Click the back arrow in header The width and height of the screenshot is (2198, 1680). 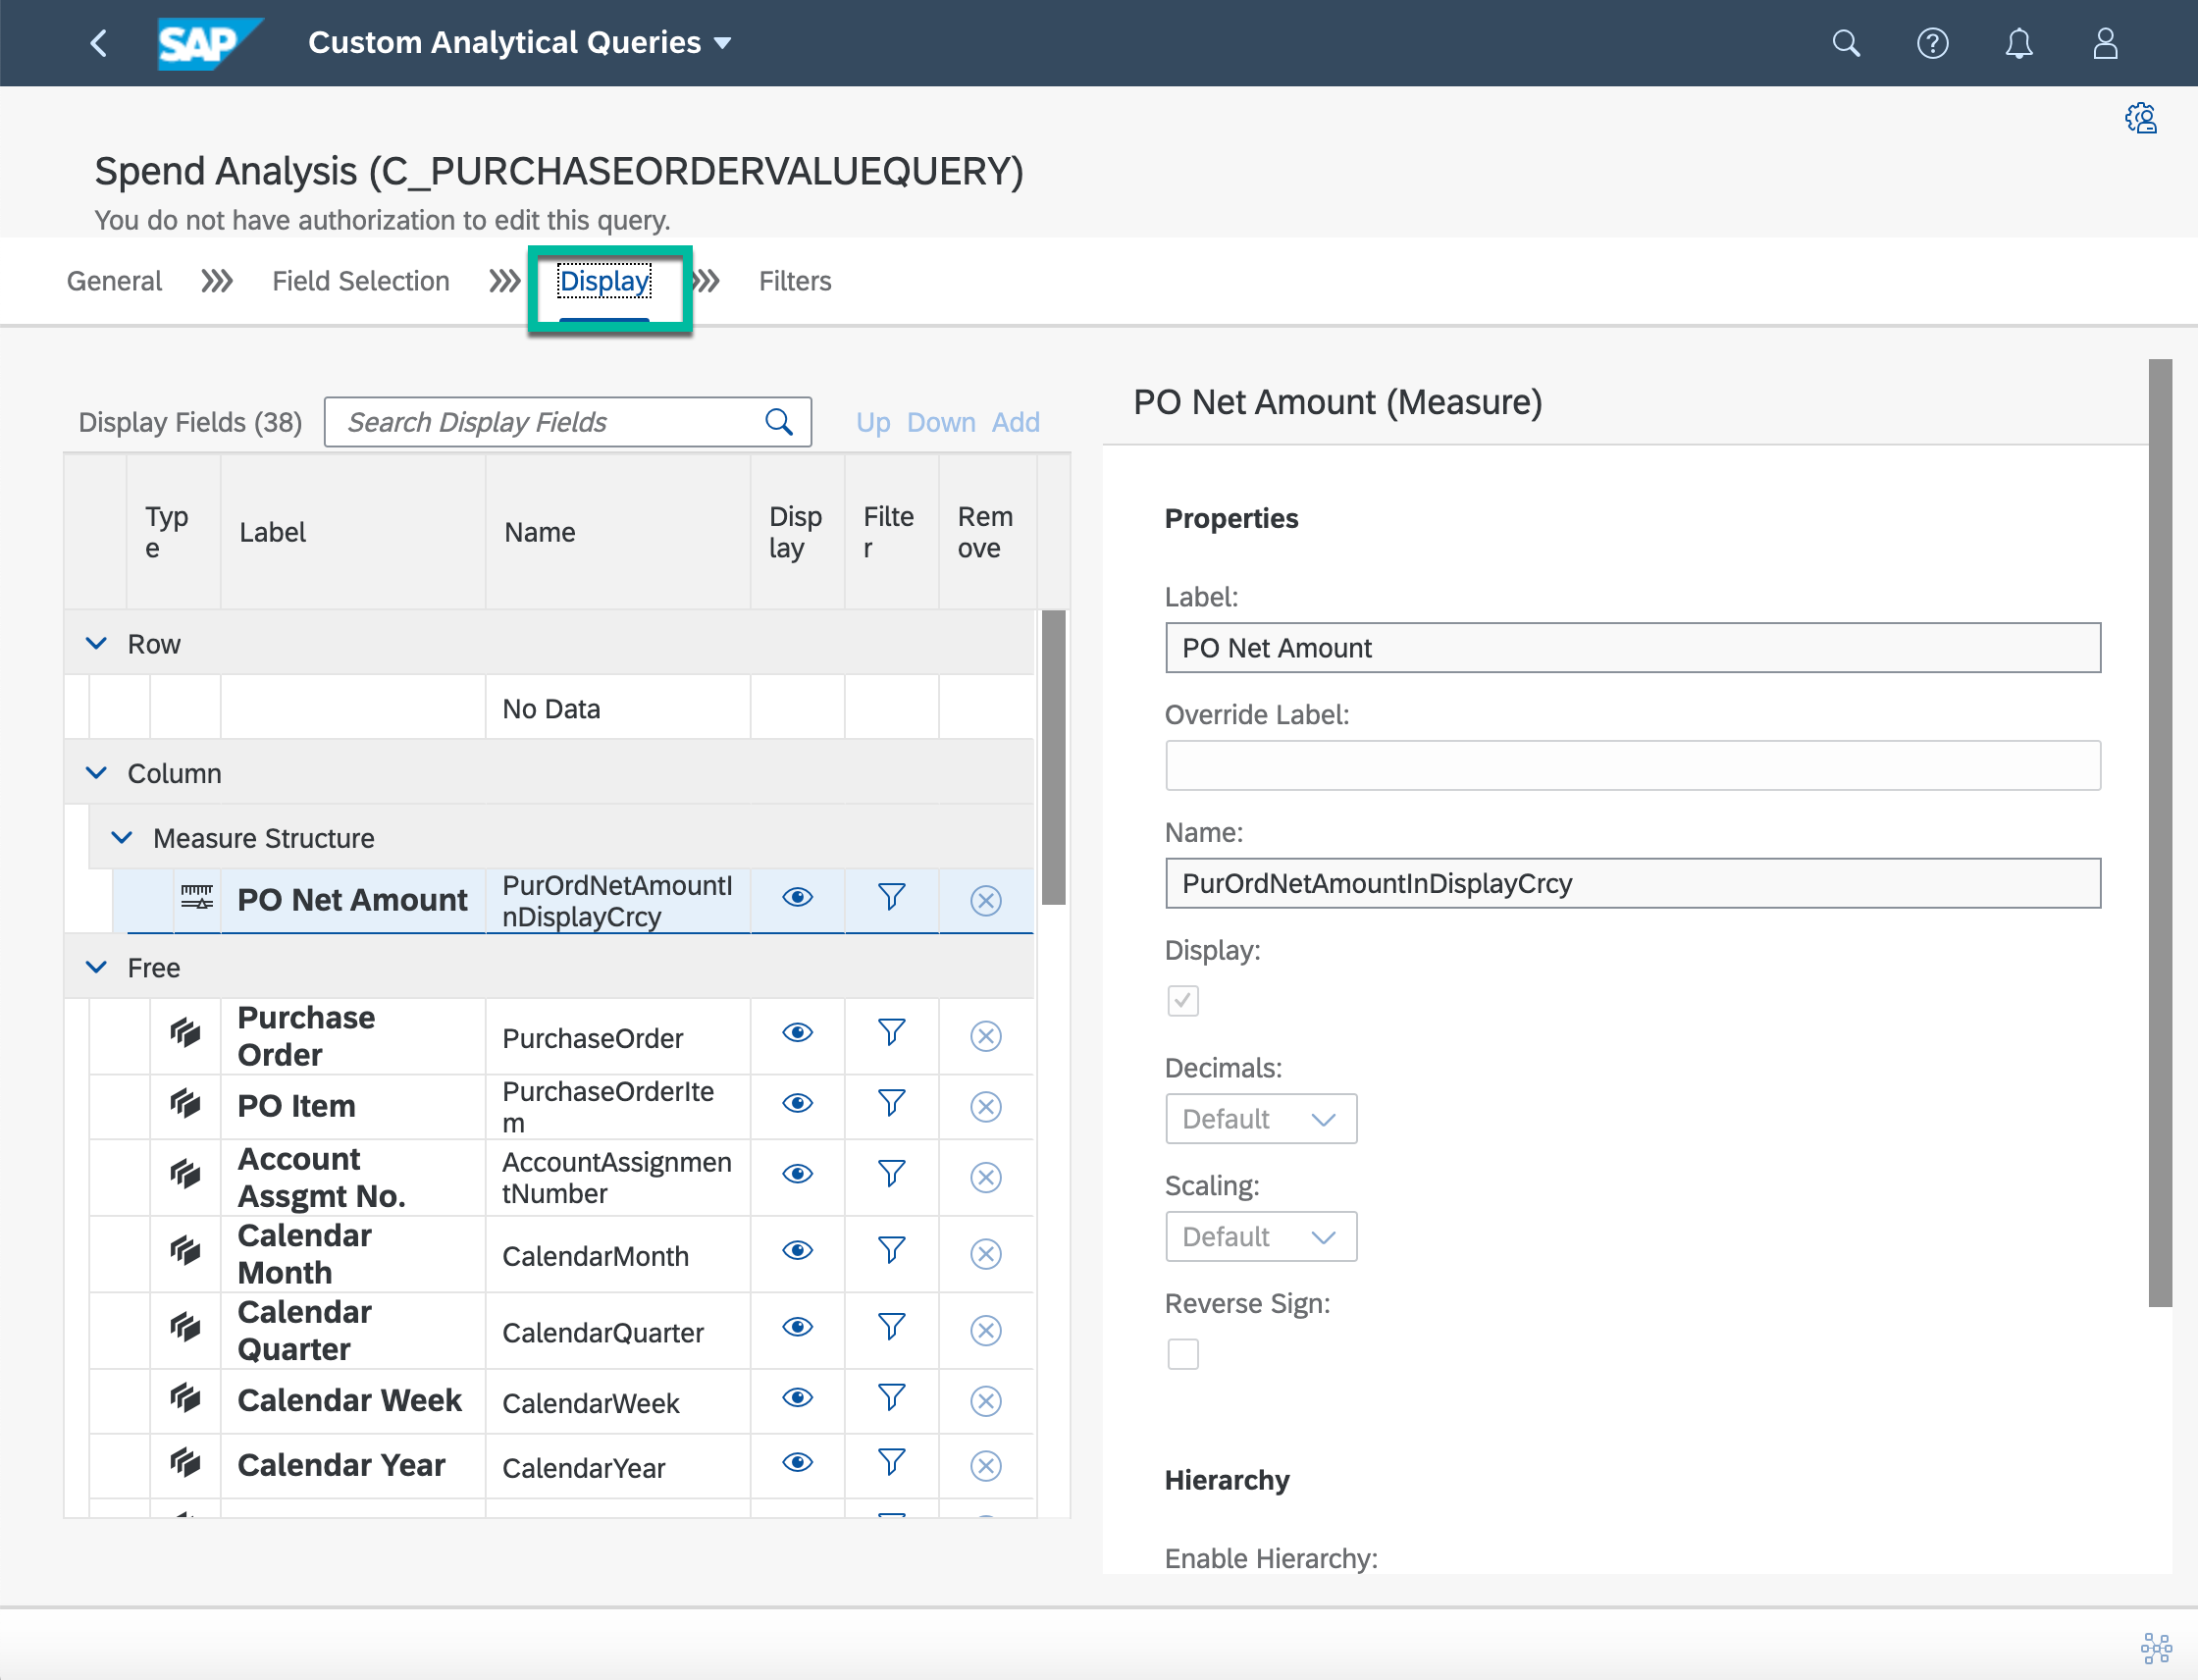coord(98,43)
